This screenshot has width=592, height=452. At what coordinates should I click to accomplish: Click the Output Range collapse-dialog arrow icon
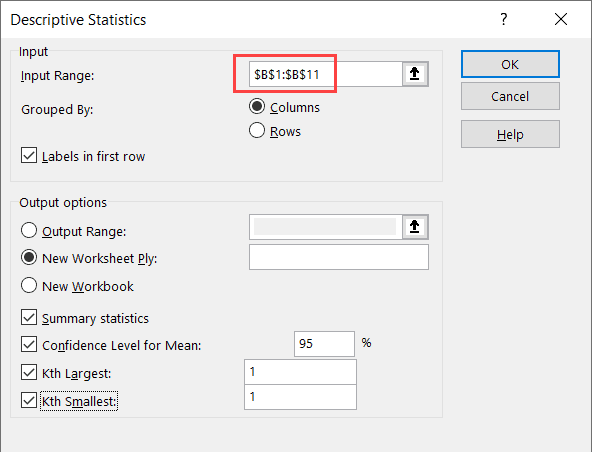point(415,227)
